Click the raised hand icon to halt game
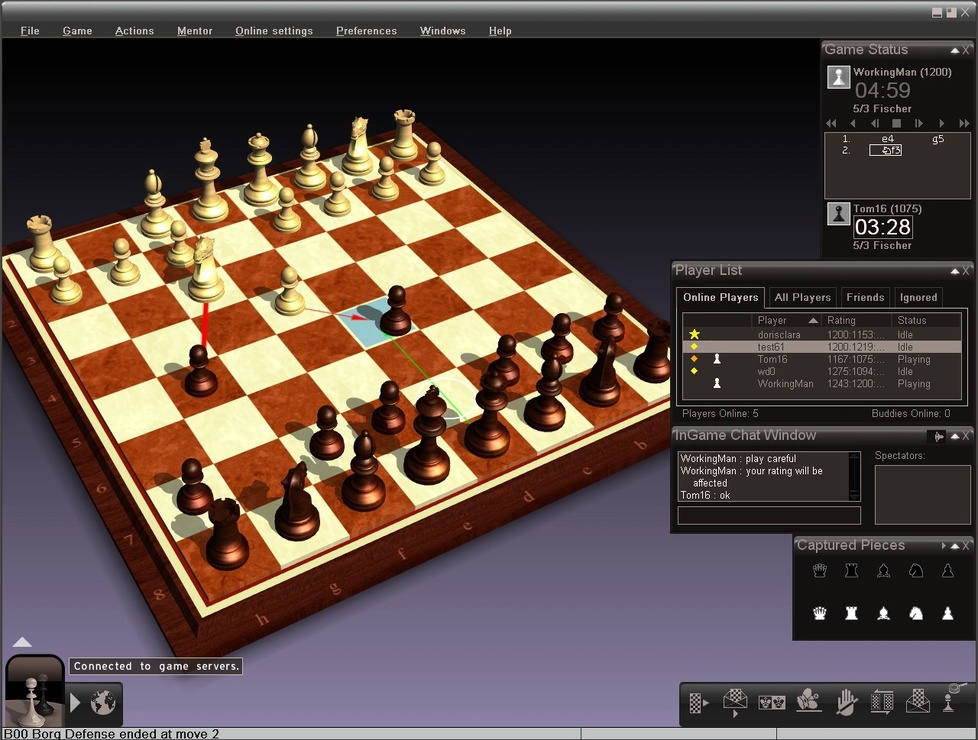Screen dimensions: 978x740 (845, 703)
